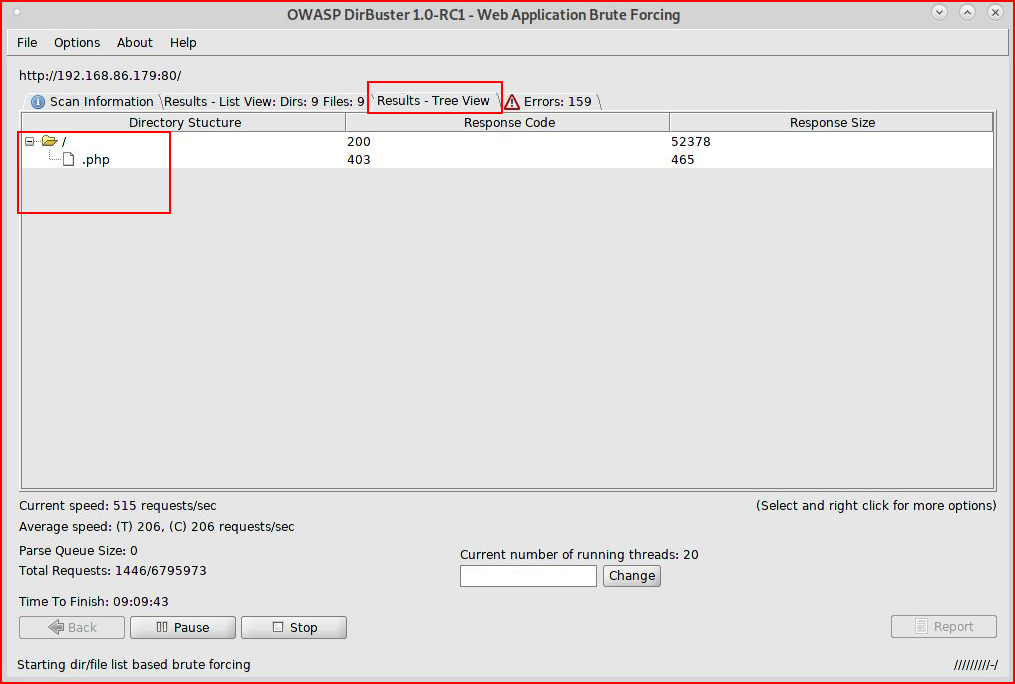Viewport: 1015px width, 684px height.
Task: Select the Results - Tree View tab
Action: pos(433,101)
